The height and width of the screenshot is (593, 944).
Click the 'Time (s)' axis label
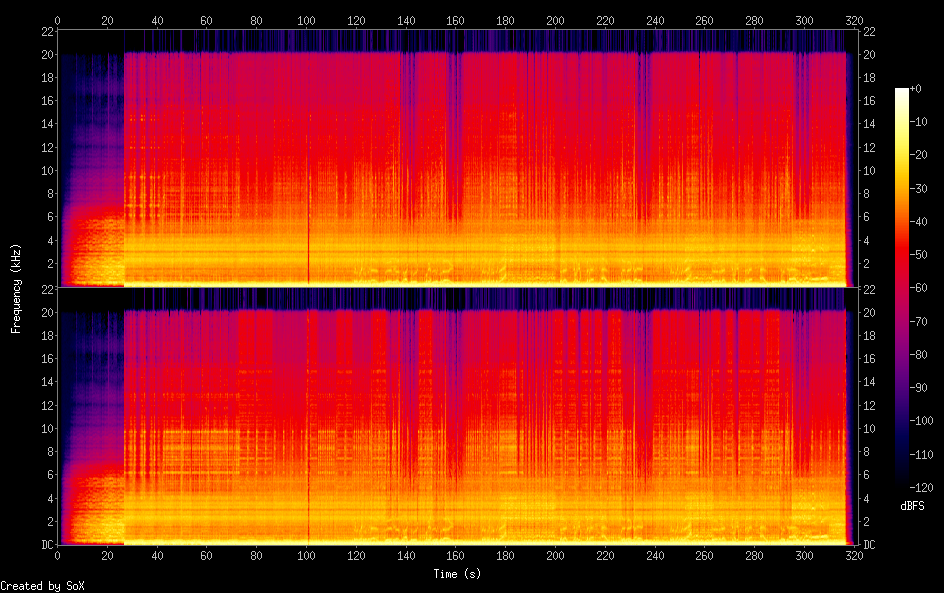[456, 574]
